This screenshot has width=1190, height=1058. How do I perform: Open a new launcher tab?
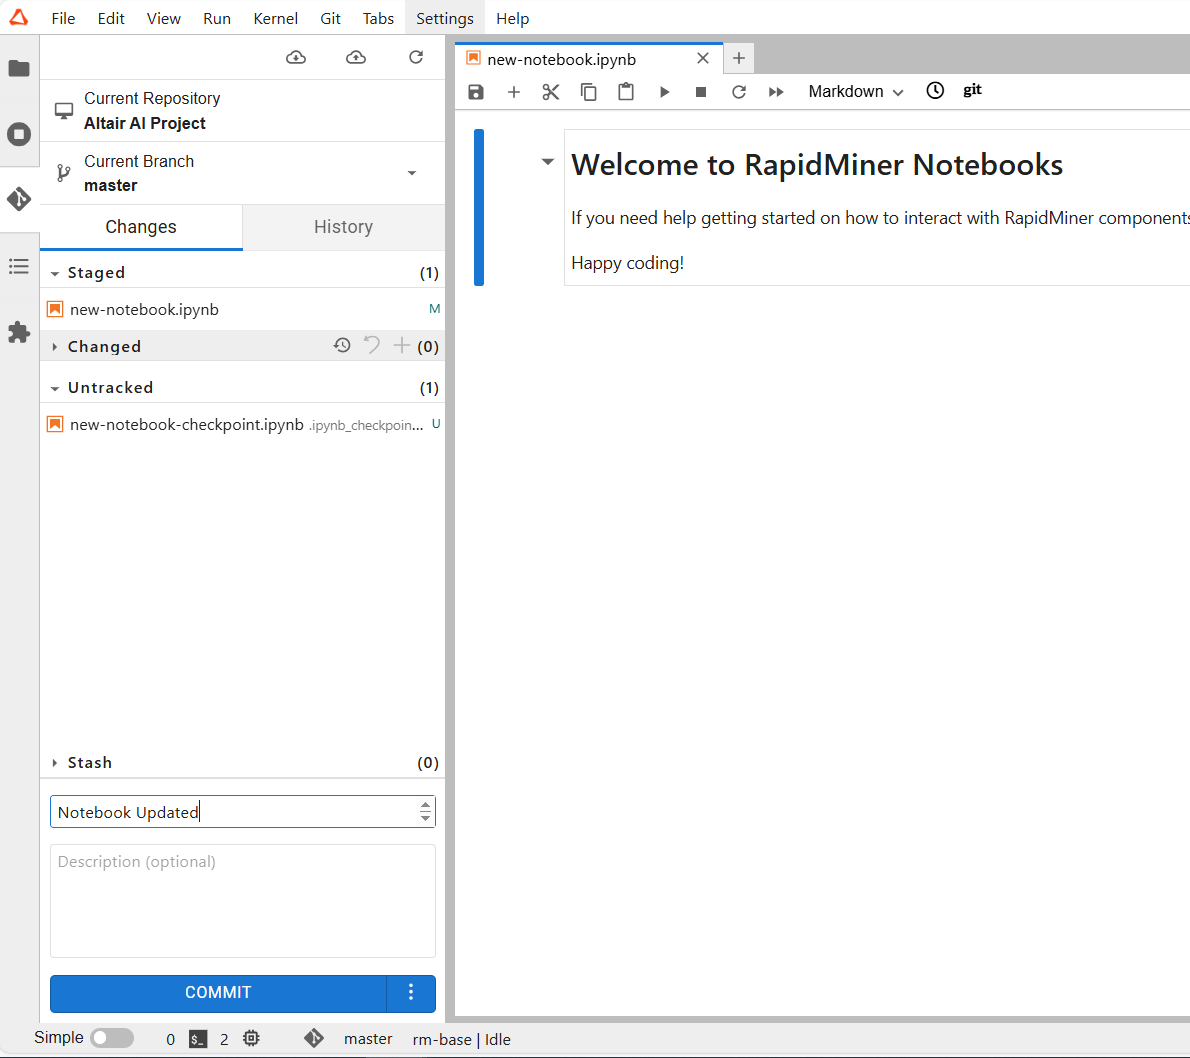[x=738, y=58]
